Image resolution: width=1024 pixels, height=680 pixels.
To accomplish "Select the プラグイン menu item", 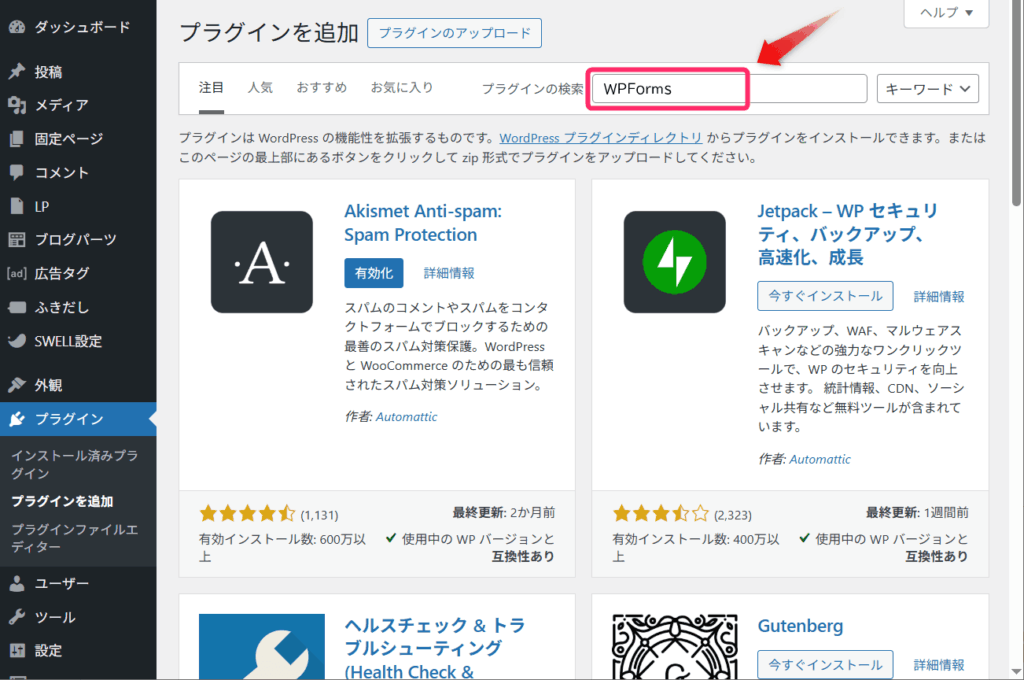I will pos(78,419).
